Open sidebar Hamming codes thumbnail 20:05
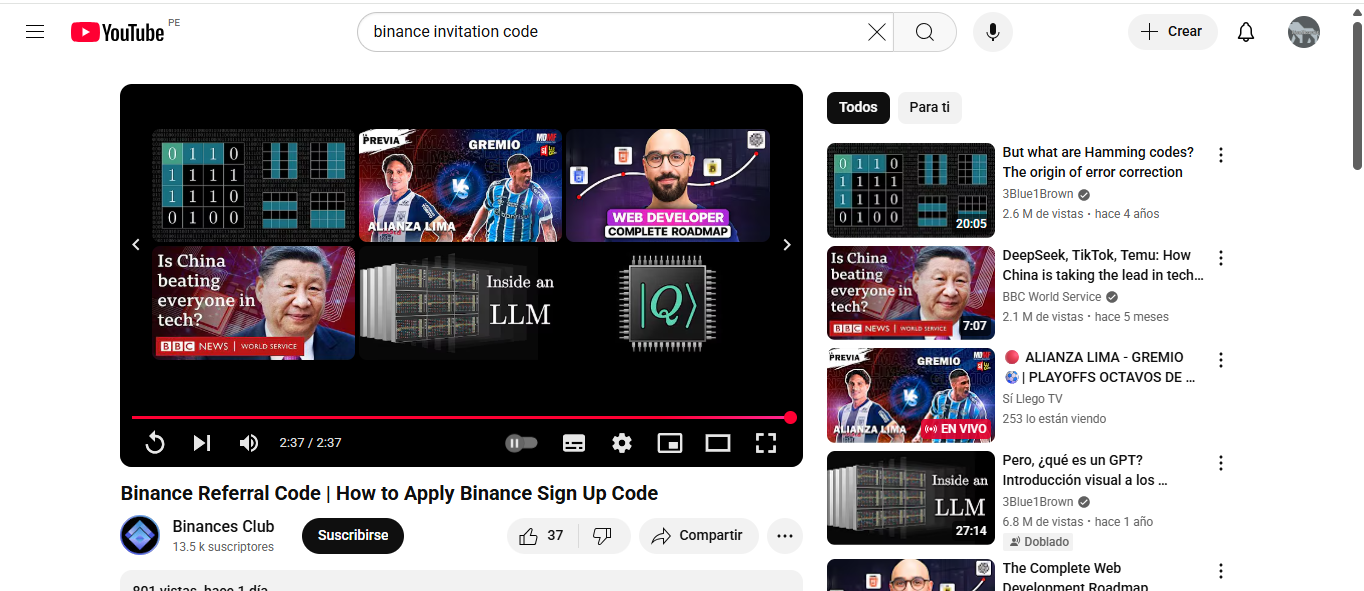 tap(911, 190)
